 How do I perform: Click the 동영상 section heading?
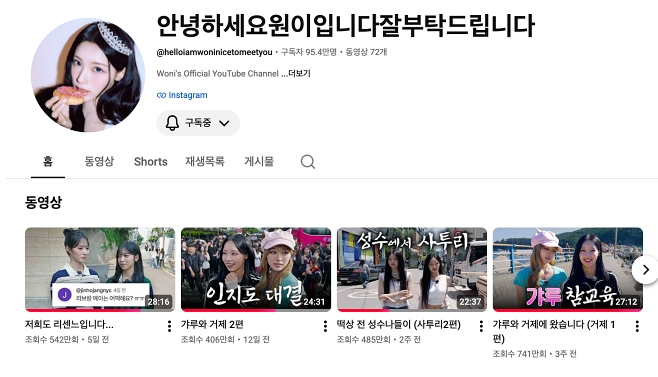coord(43,202)
